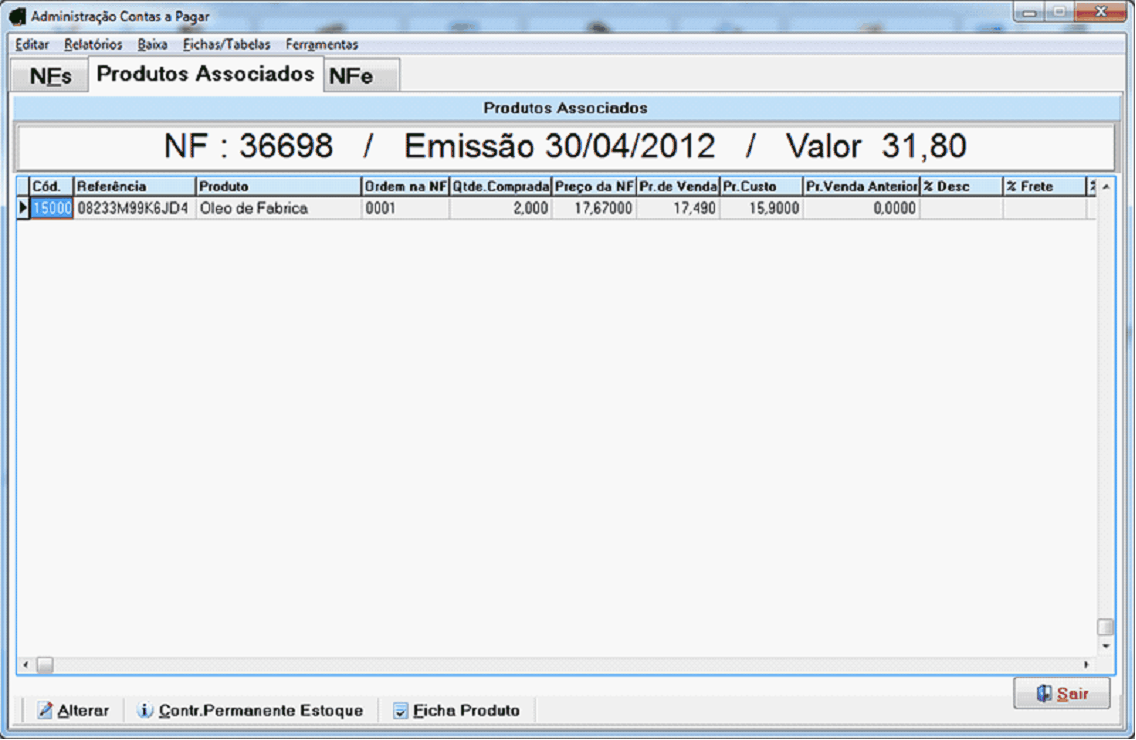Image resolution: width=1136 pixels, height=740 pixels.
Task: Click the Cód. cell with value 15000
Action: 52,208
